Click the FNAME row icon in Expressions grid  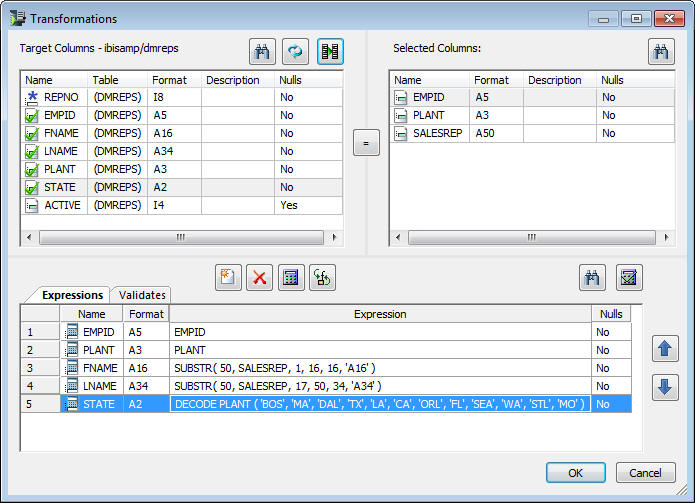pyautogui.click(x=71, y=368)
